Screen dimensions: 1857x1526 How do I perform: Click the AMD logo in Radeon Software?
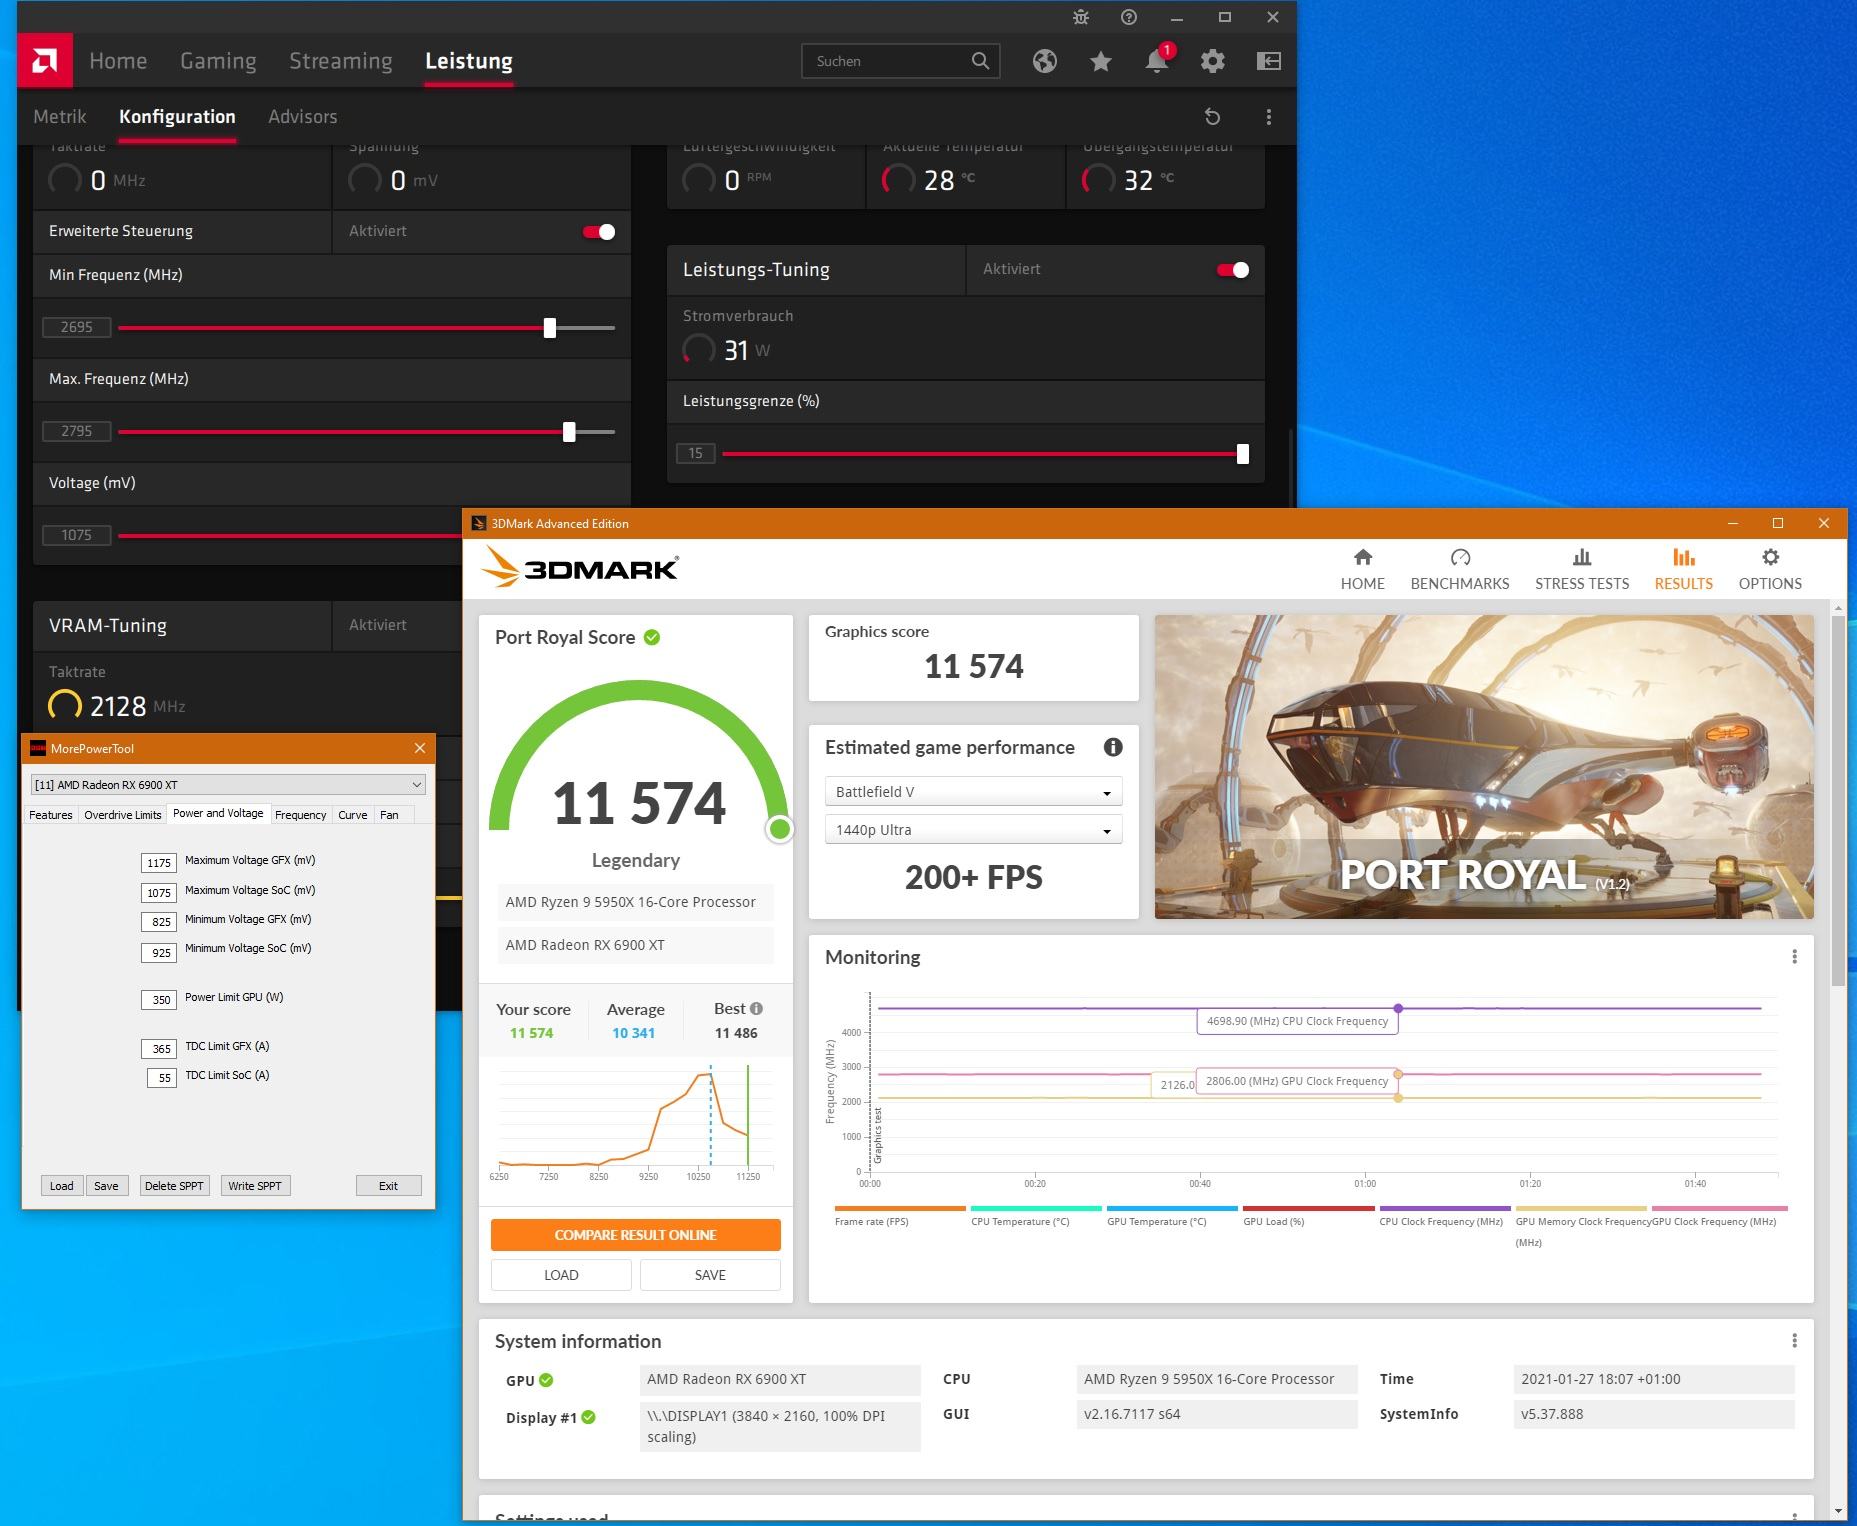tap(44, 61)
